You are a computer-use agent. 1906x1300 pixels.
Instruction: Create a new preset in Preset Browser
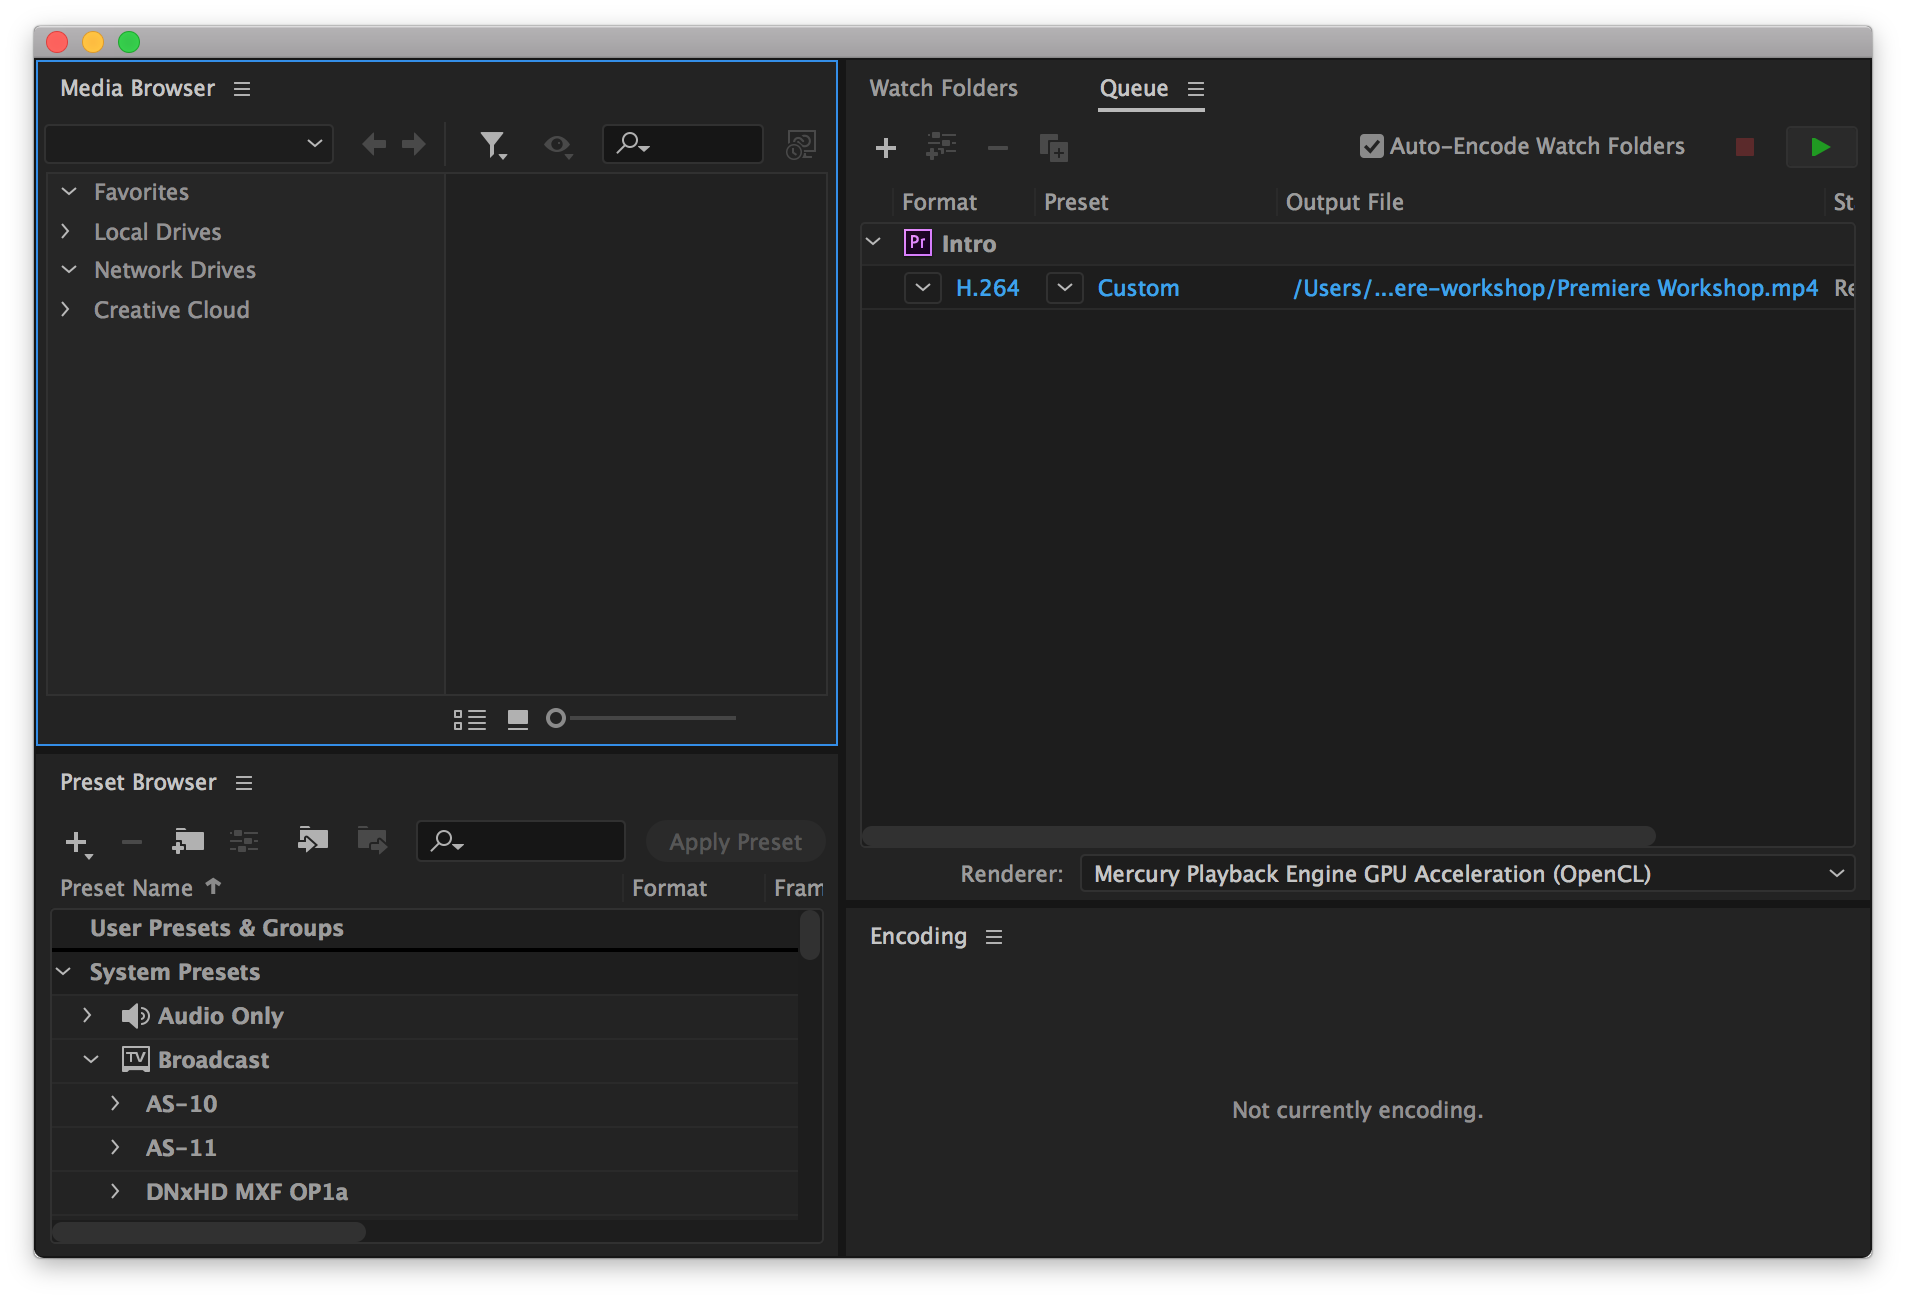78,841
